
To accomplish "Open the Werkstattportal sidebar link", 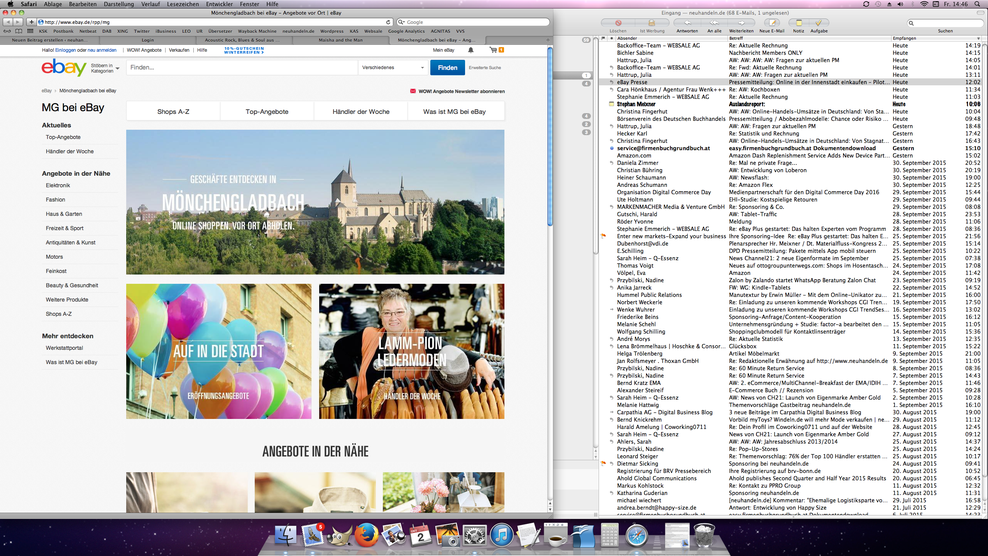I will 64,348.
